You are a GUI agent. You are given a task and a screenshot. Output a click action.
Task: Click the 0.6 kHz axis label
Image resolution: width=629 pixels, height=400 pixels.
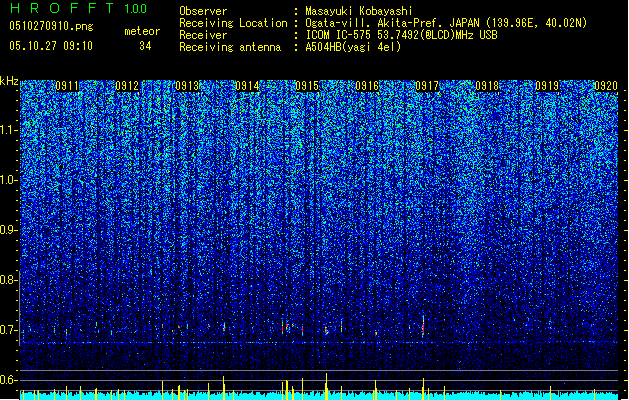(9, 380)
